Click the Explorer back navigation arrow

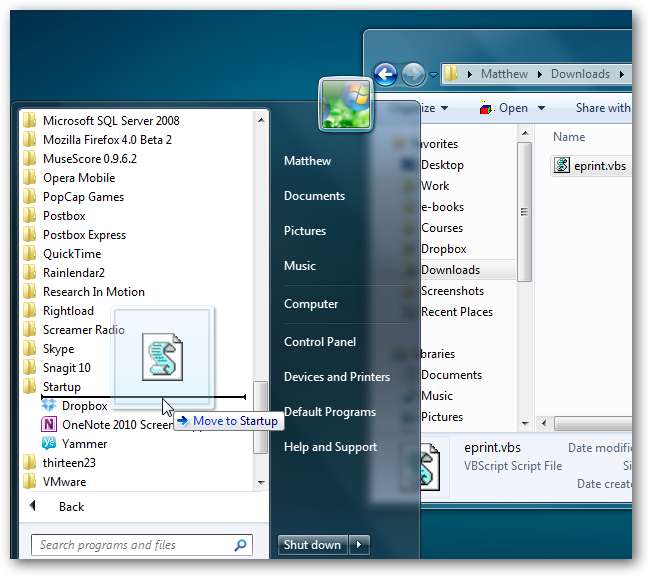[385, 73]
